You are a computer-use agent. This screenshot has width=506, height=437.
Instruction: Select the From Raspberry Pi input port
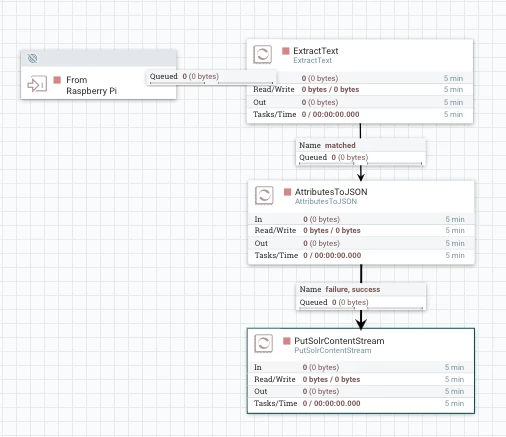click(x=98, y=75)
